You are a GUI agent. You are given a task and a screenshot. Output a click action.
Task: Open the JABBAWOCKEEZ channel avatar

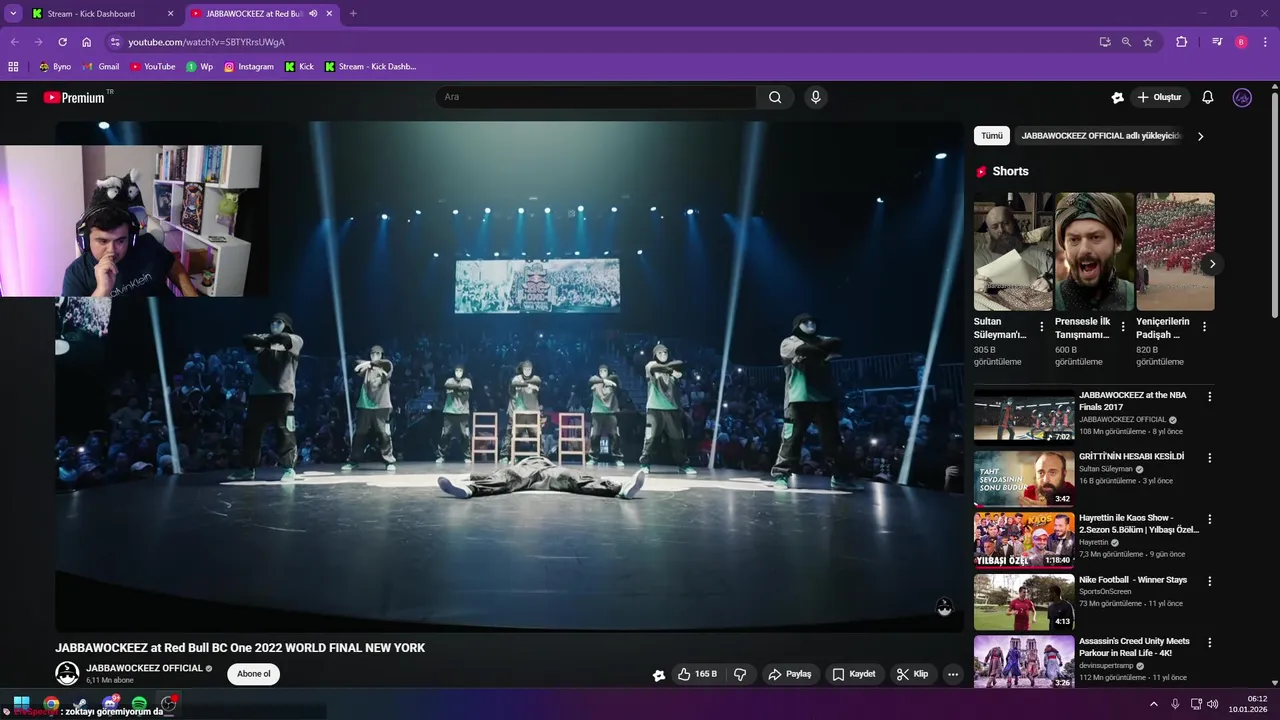67,673
